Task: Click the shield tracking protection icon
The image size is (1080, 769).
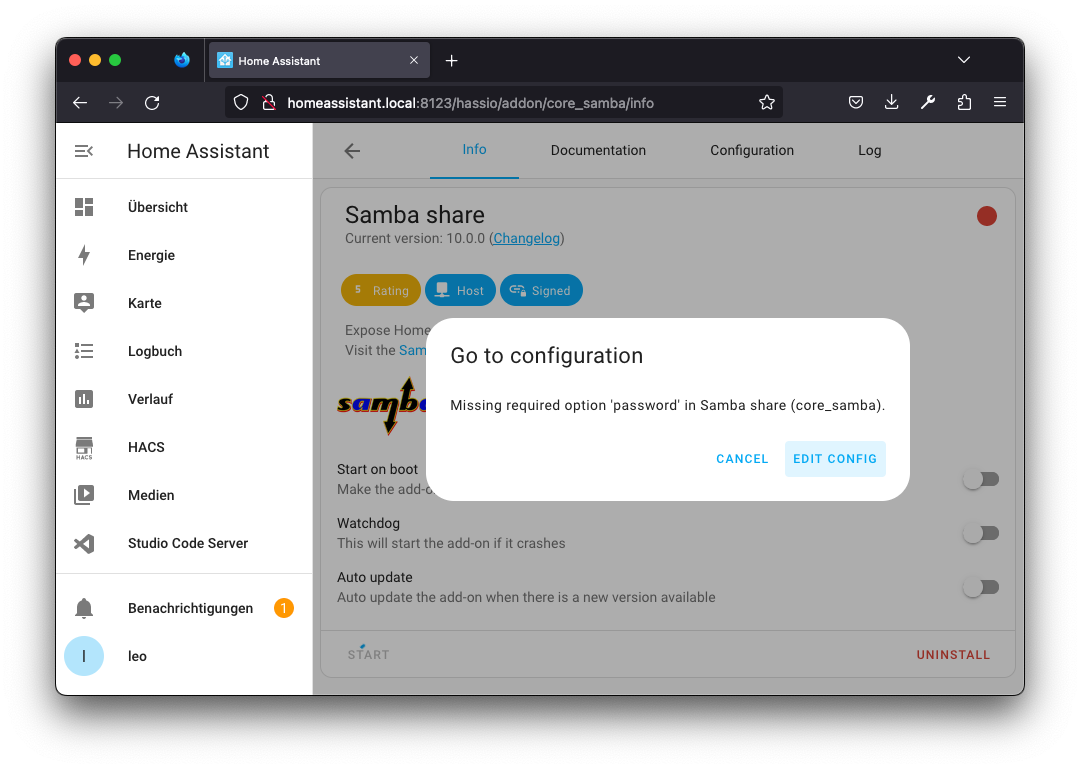Action: (x=240, y=103)
